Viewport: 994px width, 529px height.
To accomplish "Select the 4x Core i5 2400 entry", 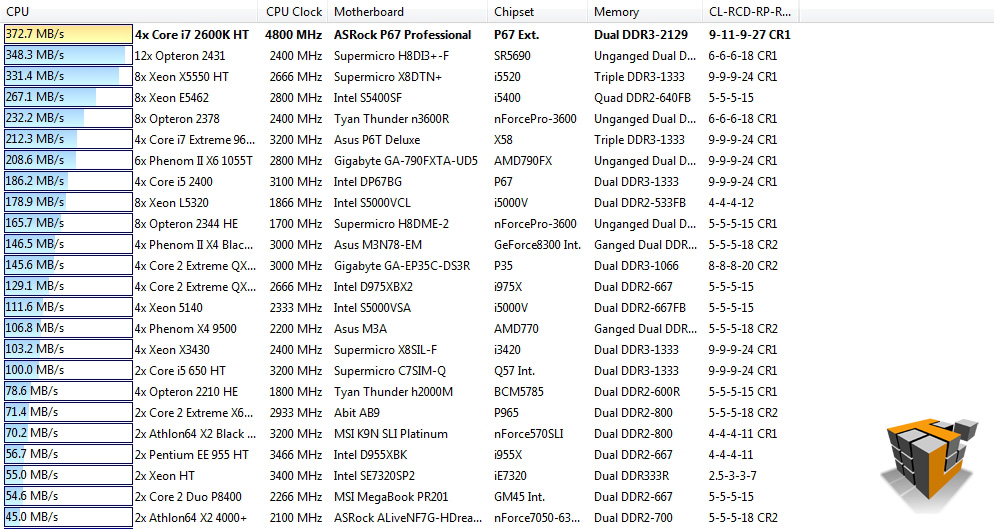I will [x=174, y=181].
